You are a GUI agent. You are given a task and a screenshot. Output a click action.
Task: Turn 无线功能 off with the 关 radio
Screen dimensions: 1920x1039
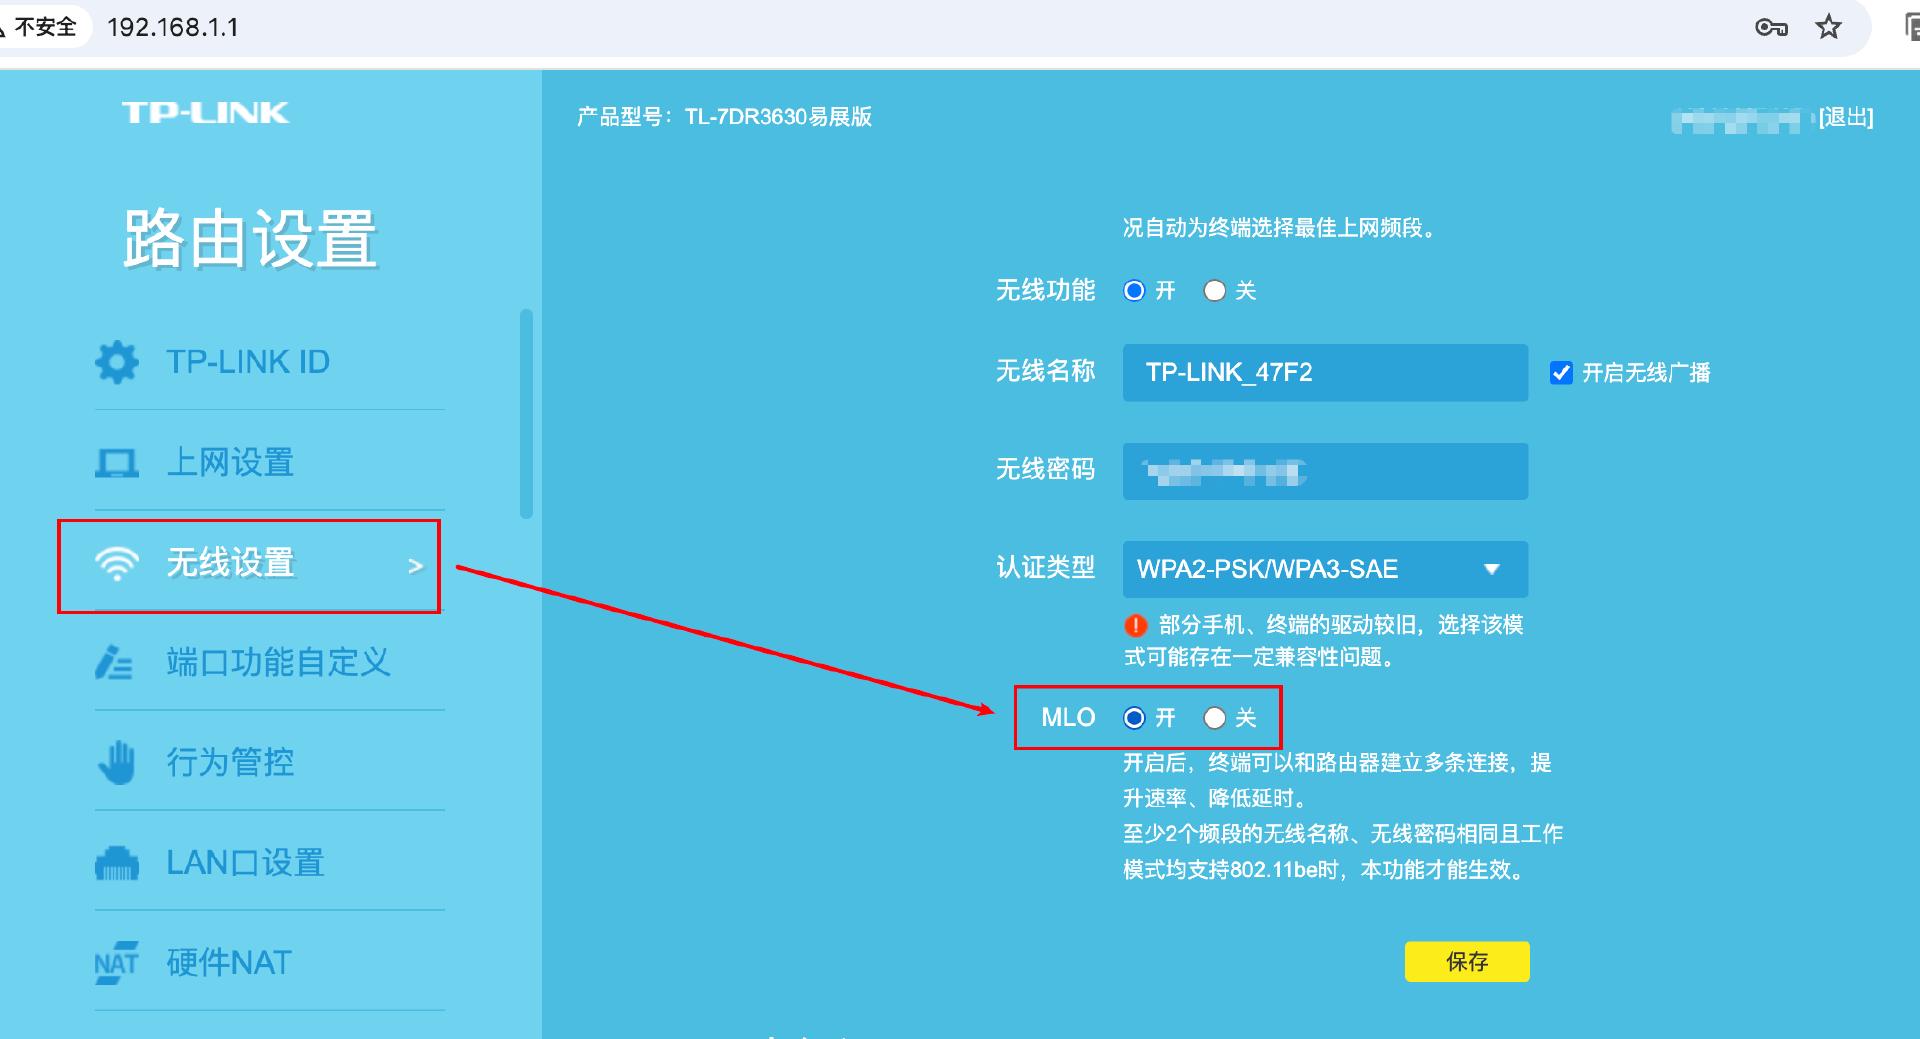click(x=1215, y=291)
